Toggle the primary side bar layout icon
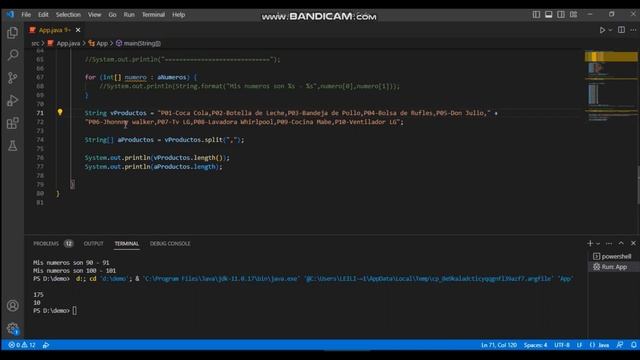Image resolution: width=640 pixels, height=360 pixels. coord(536,14)
